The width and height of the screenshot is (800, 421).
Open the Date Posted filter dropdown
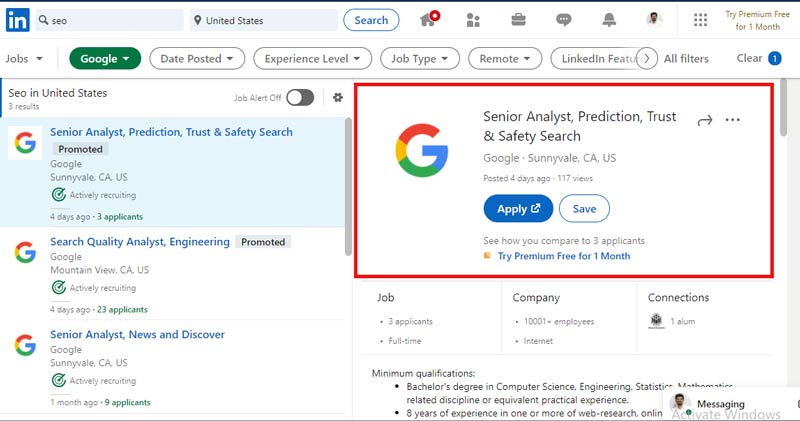pyautogui.click(x=197, y=59)
